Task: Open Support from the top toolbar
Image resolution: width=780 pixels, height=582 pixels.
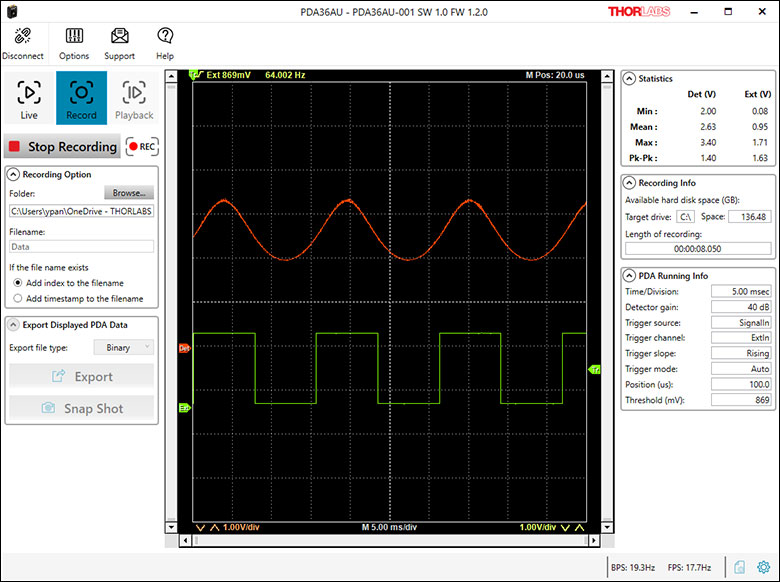Action: 120,37
